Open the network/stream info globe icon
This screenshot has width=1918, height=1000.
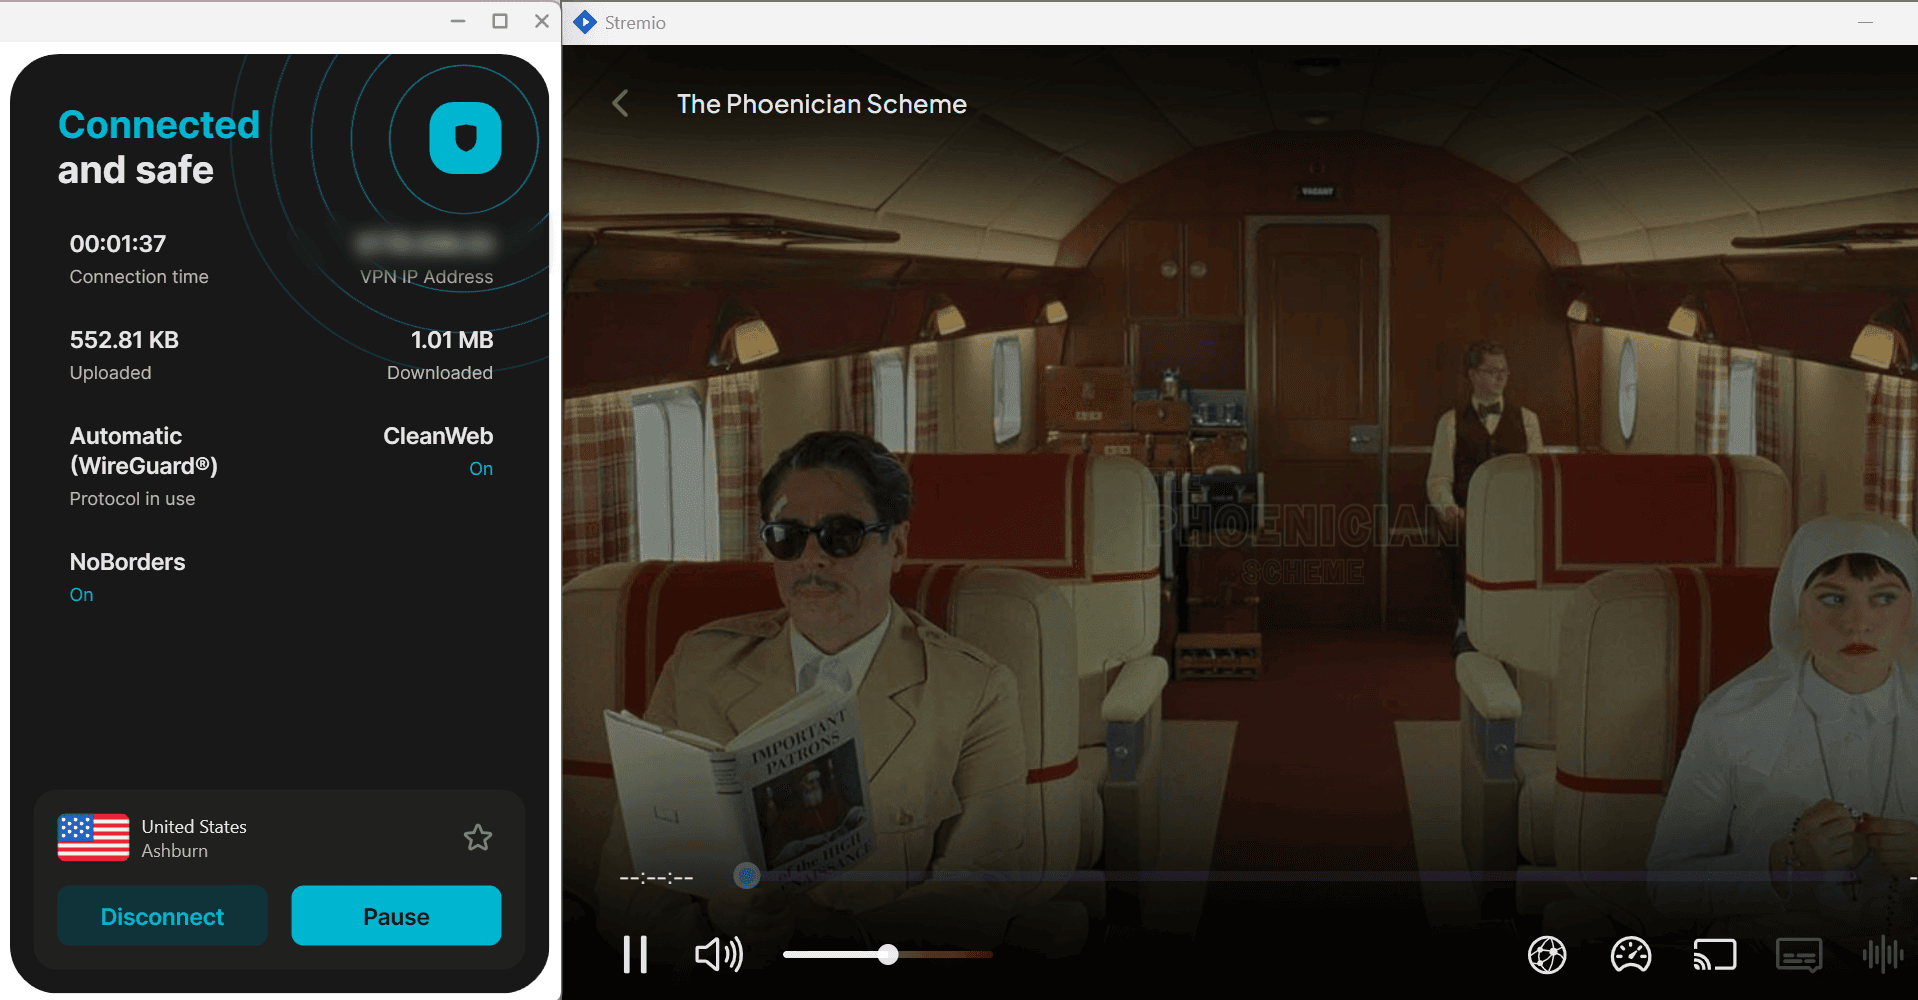[x=1547, y=954]
